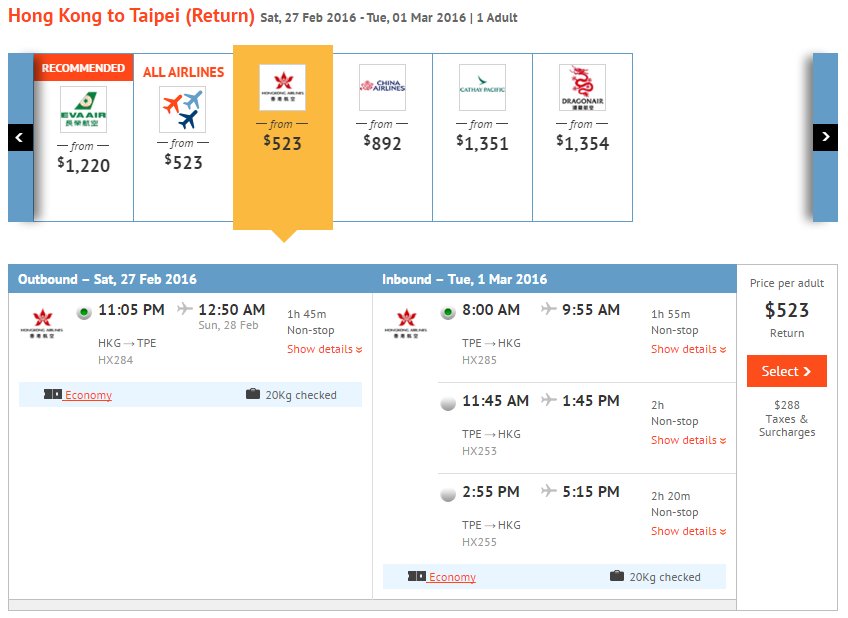Click the Hong Kong to Taipei (Return) heading
848x618 pixels.
point(131,16)
